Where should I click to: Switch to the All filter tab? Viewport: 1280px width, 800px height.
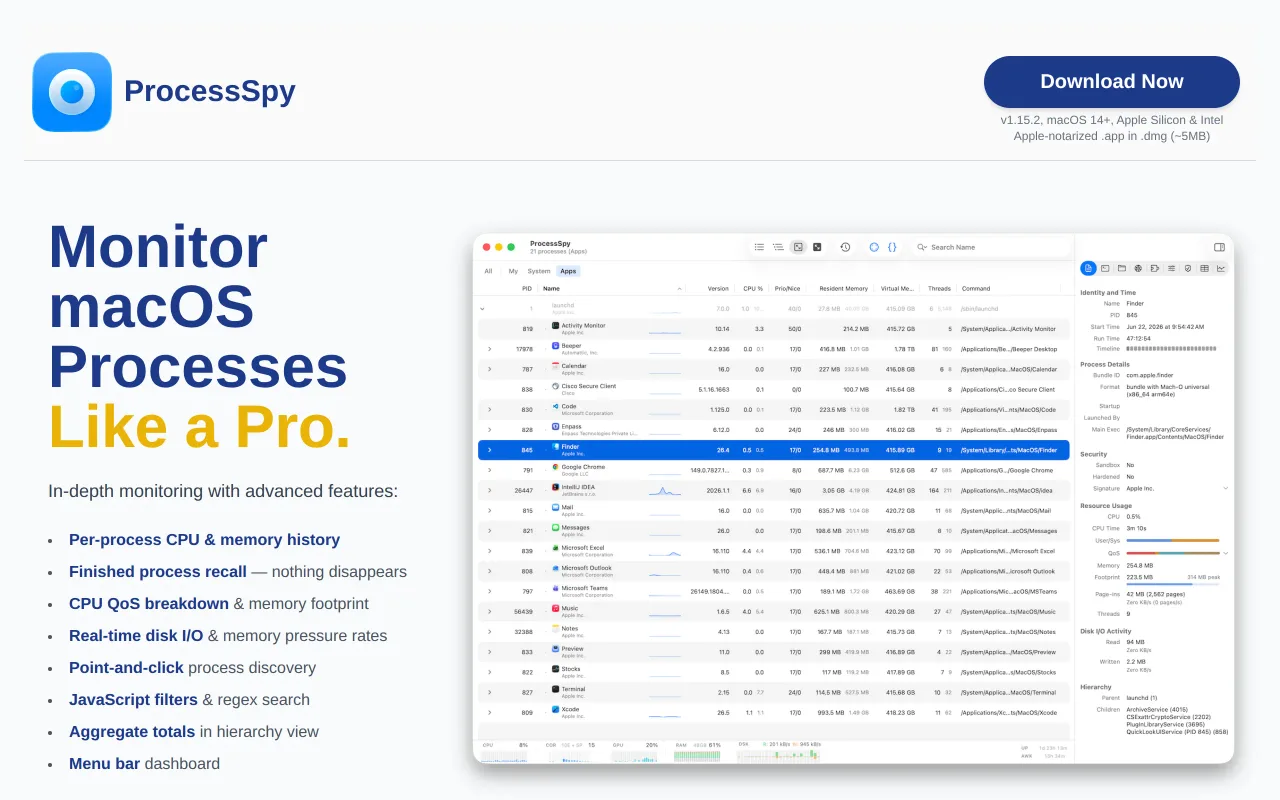(x=488, y=271)
